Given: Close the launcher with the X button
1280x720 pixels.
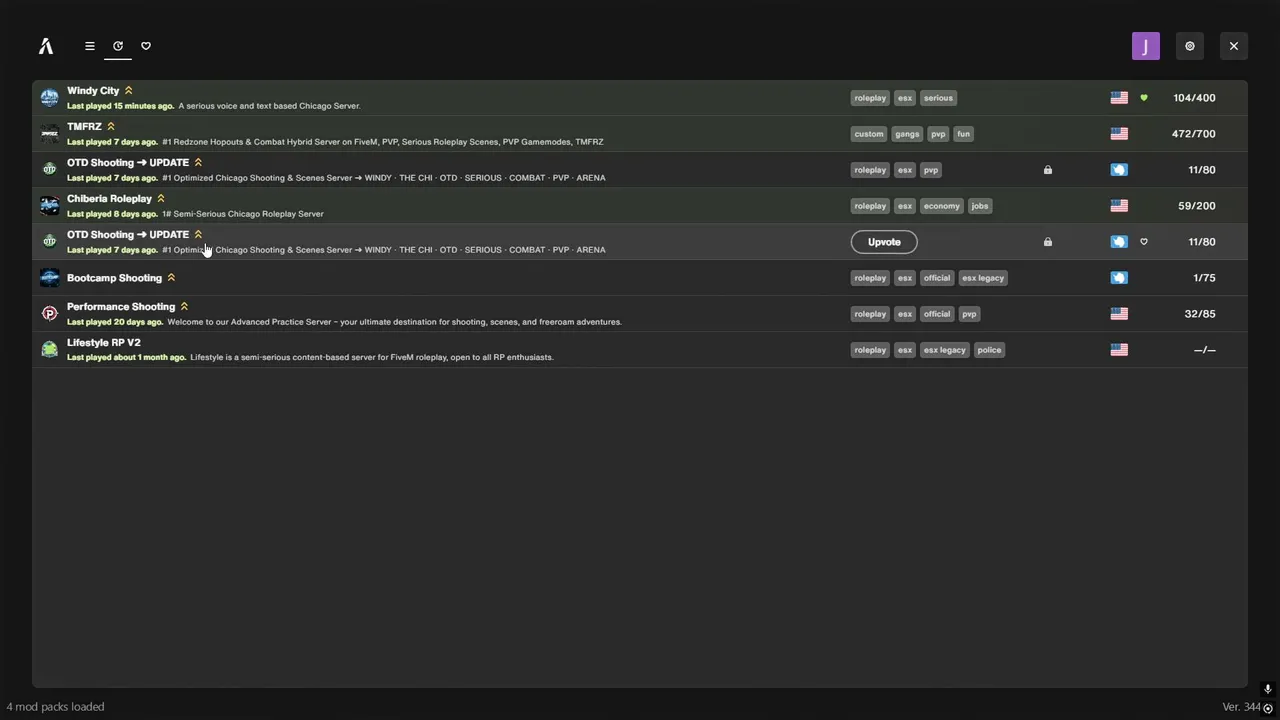Looking at the screenshot, I should click(x=1234, y=46).
